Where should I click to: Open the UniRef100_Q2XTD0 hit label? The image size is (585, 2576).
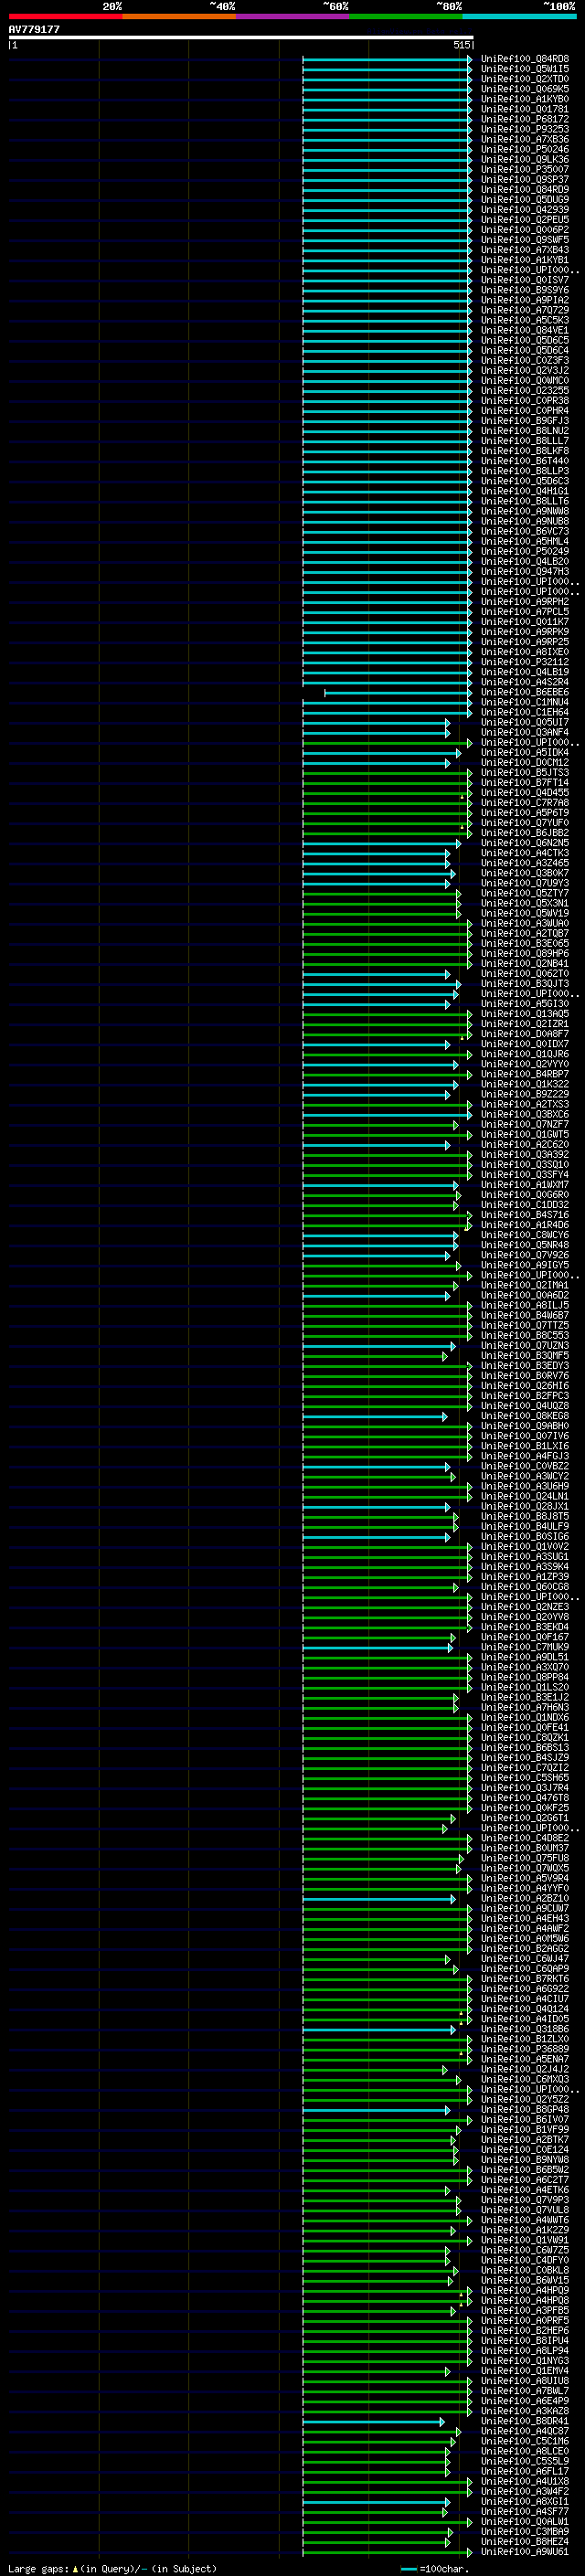pos(525,79)
